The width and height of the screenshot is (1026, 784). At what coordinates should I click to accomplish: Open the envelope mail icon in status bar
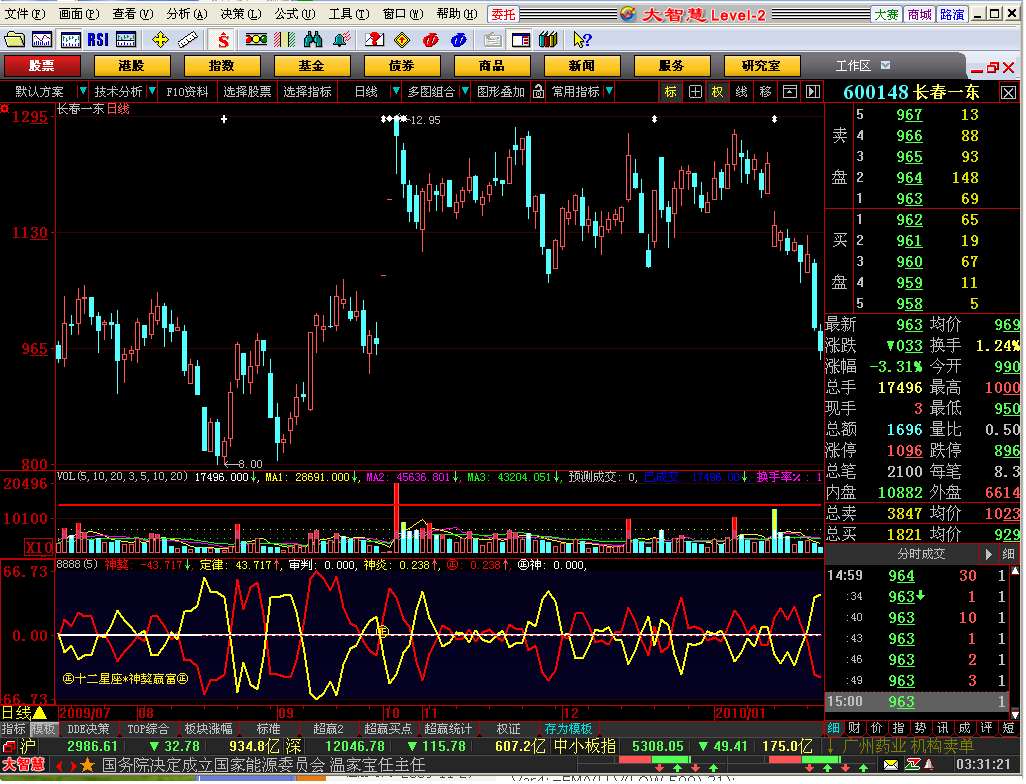point(891,764)
